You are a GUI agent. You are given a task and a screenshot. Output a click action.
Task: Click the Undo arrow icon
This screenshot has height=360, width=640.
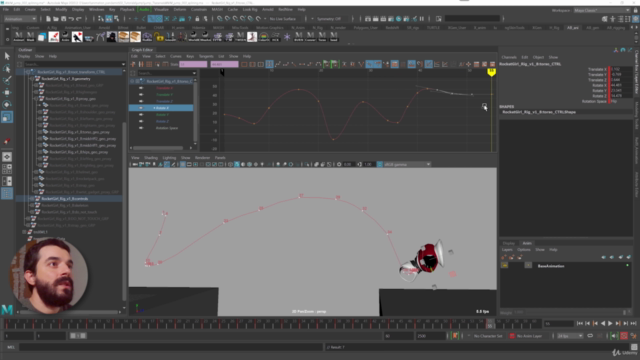[x=71, y=19]
